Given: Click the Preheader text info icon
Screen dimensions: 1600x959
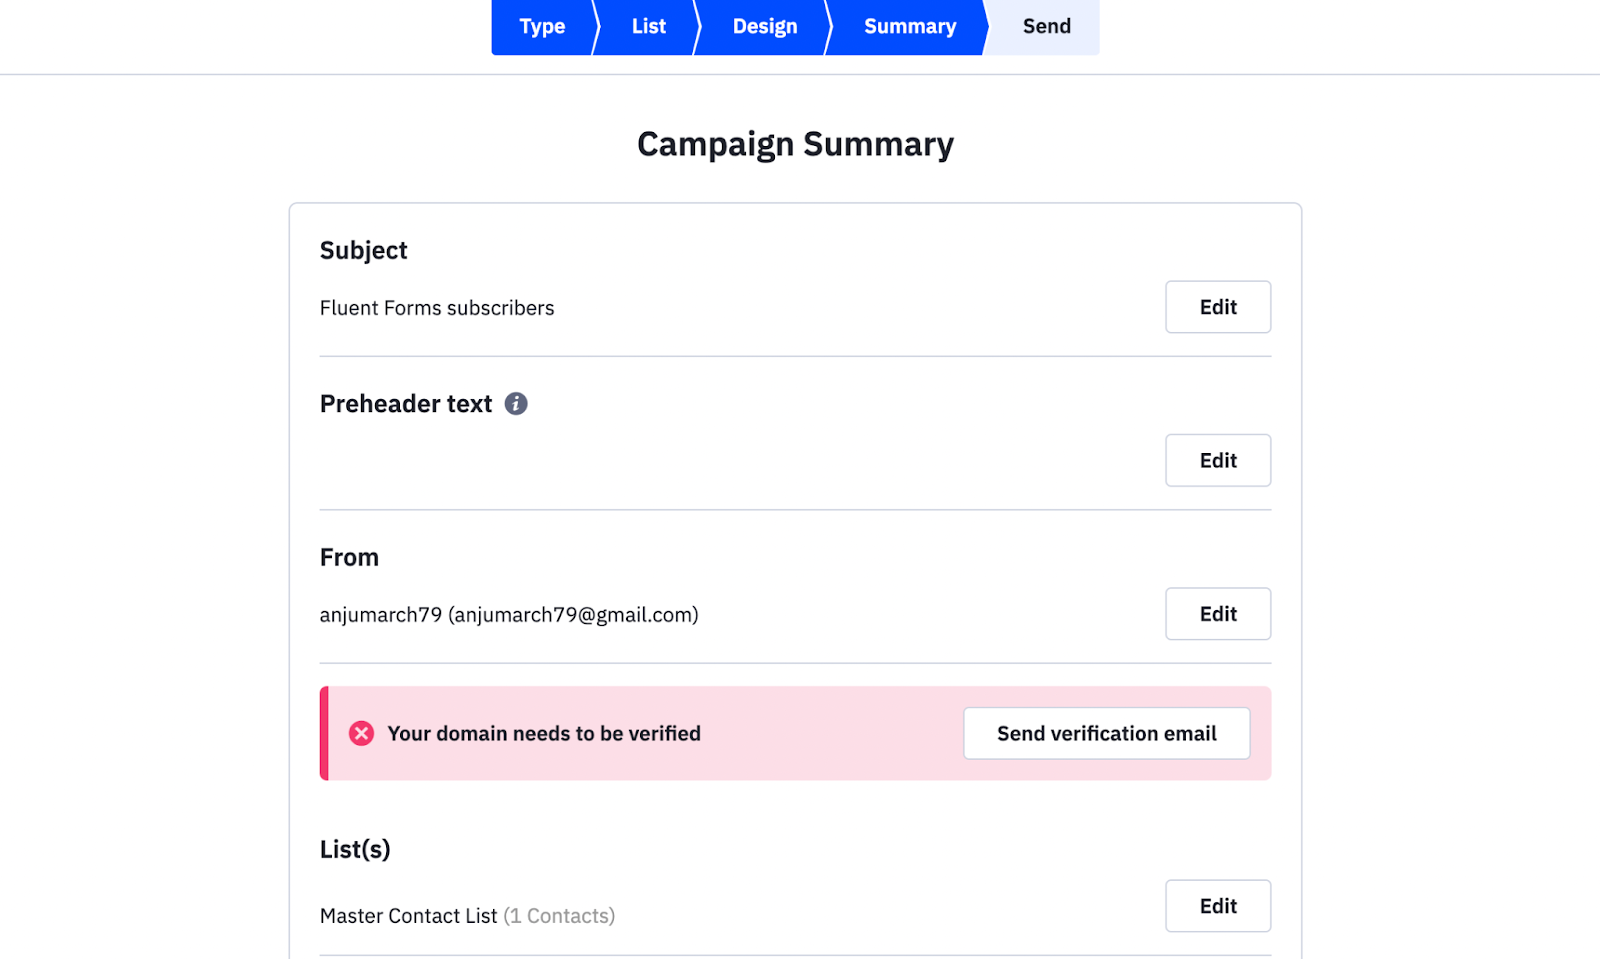Looking at the screenshot, I should pos(516,404).
